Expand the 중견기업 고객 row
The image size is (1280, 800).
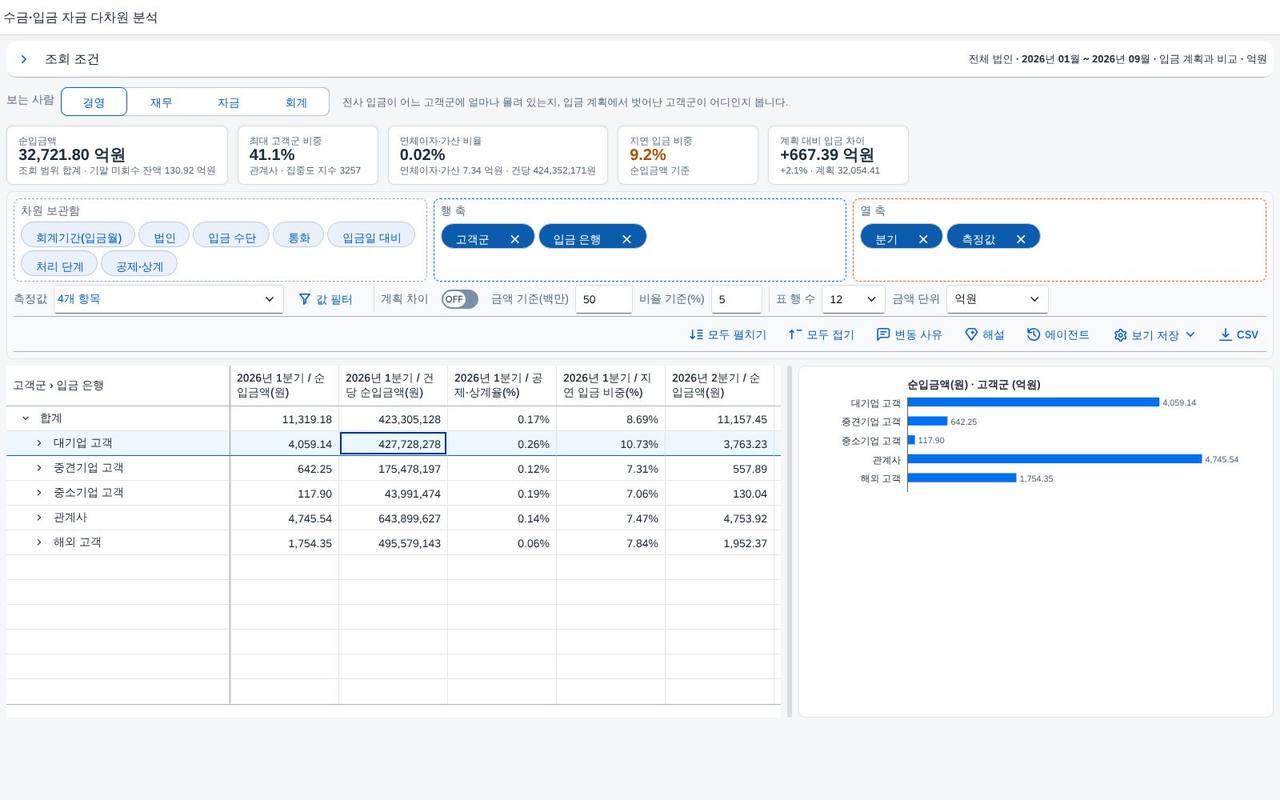(39, 468)
